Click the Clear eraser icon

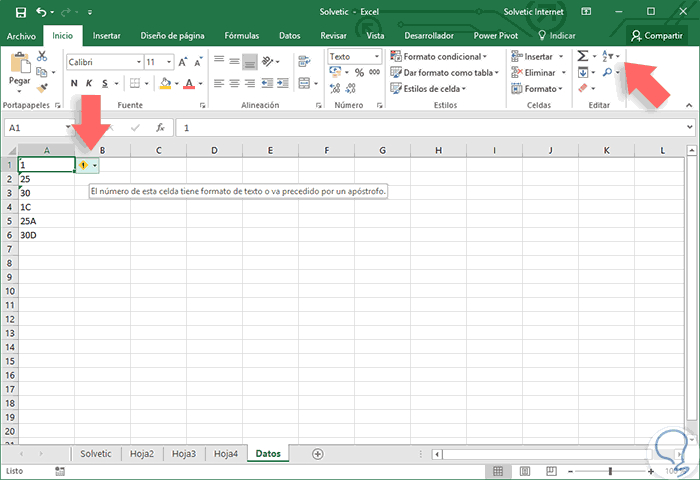[583, 88]
